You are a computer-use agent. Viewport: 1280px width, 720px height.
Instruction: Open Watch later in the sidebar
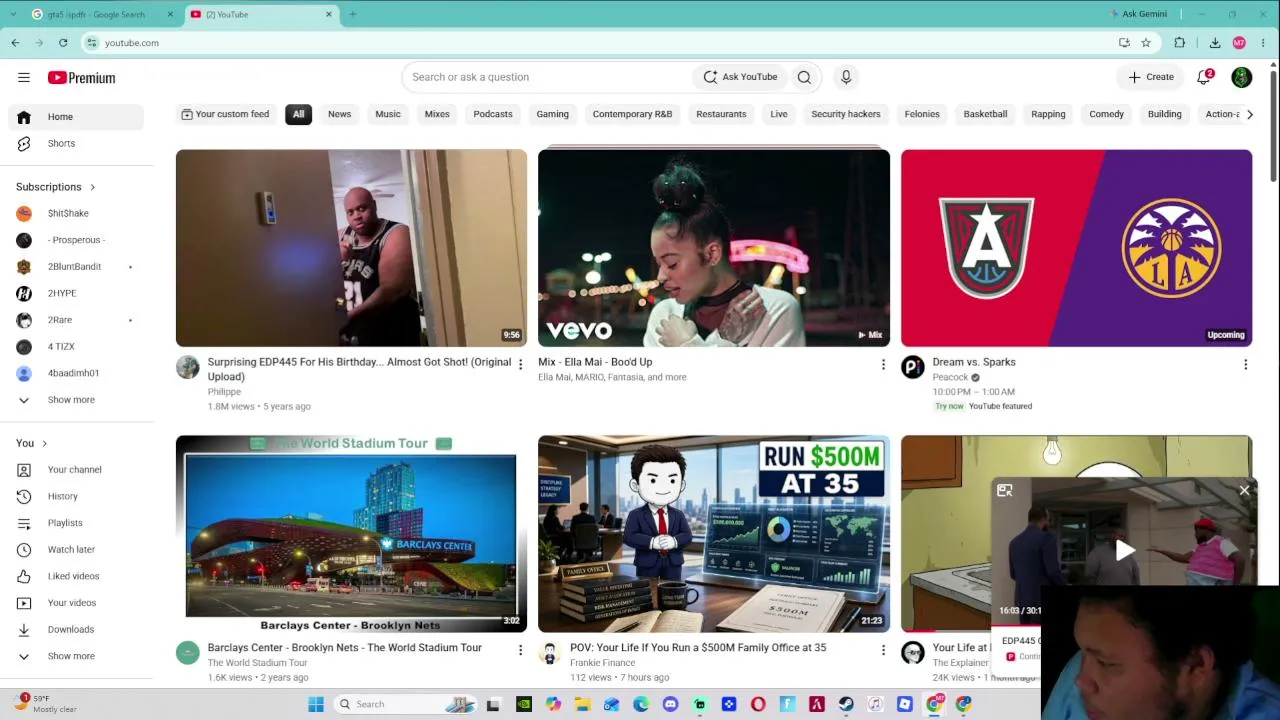pos(76,549)
